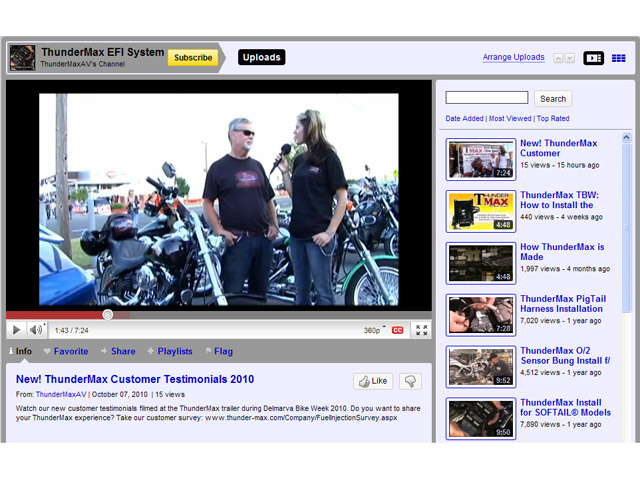
Task: Click the '15 views - 15 hours ago' text
Action: click(x=560, y=165)
